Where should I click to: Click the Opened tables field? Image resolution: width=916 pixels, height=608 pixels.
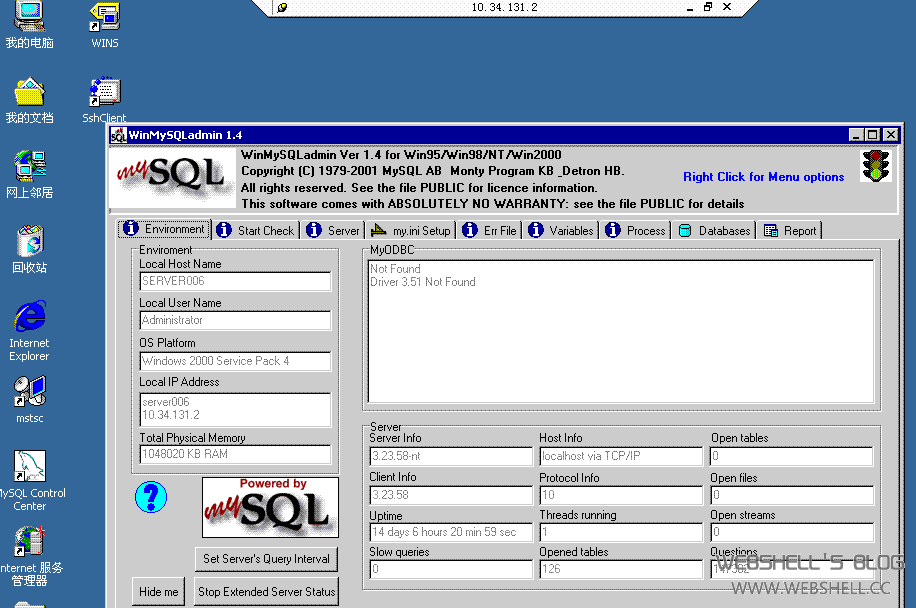coord(621,569)
